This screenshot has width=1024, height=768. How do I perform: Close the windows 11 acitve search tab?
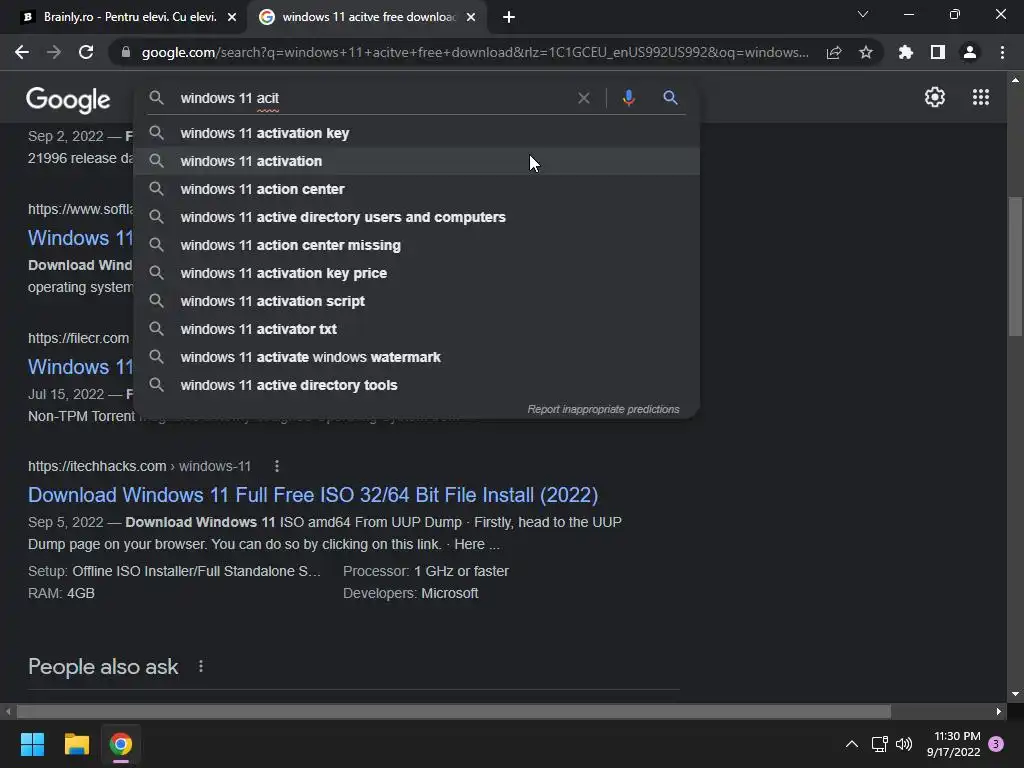pos(471,18)
